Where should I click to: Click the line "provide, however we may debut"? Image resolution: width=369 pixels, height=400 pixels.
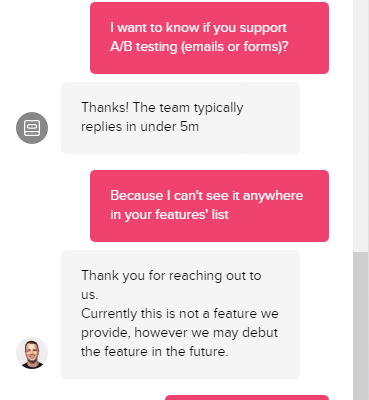[x=180, y=333]
